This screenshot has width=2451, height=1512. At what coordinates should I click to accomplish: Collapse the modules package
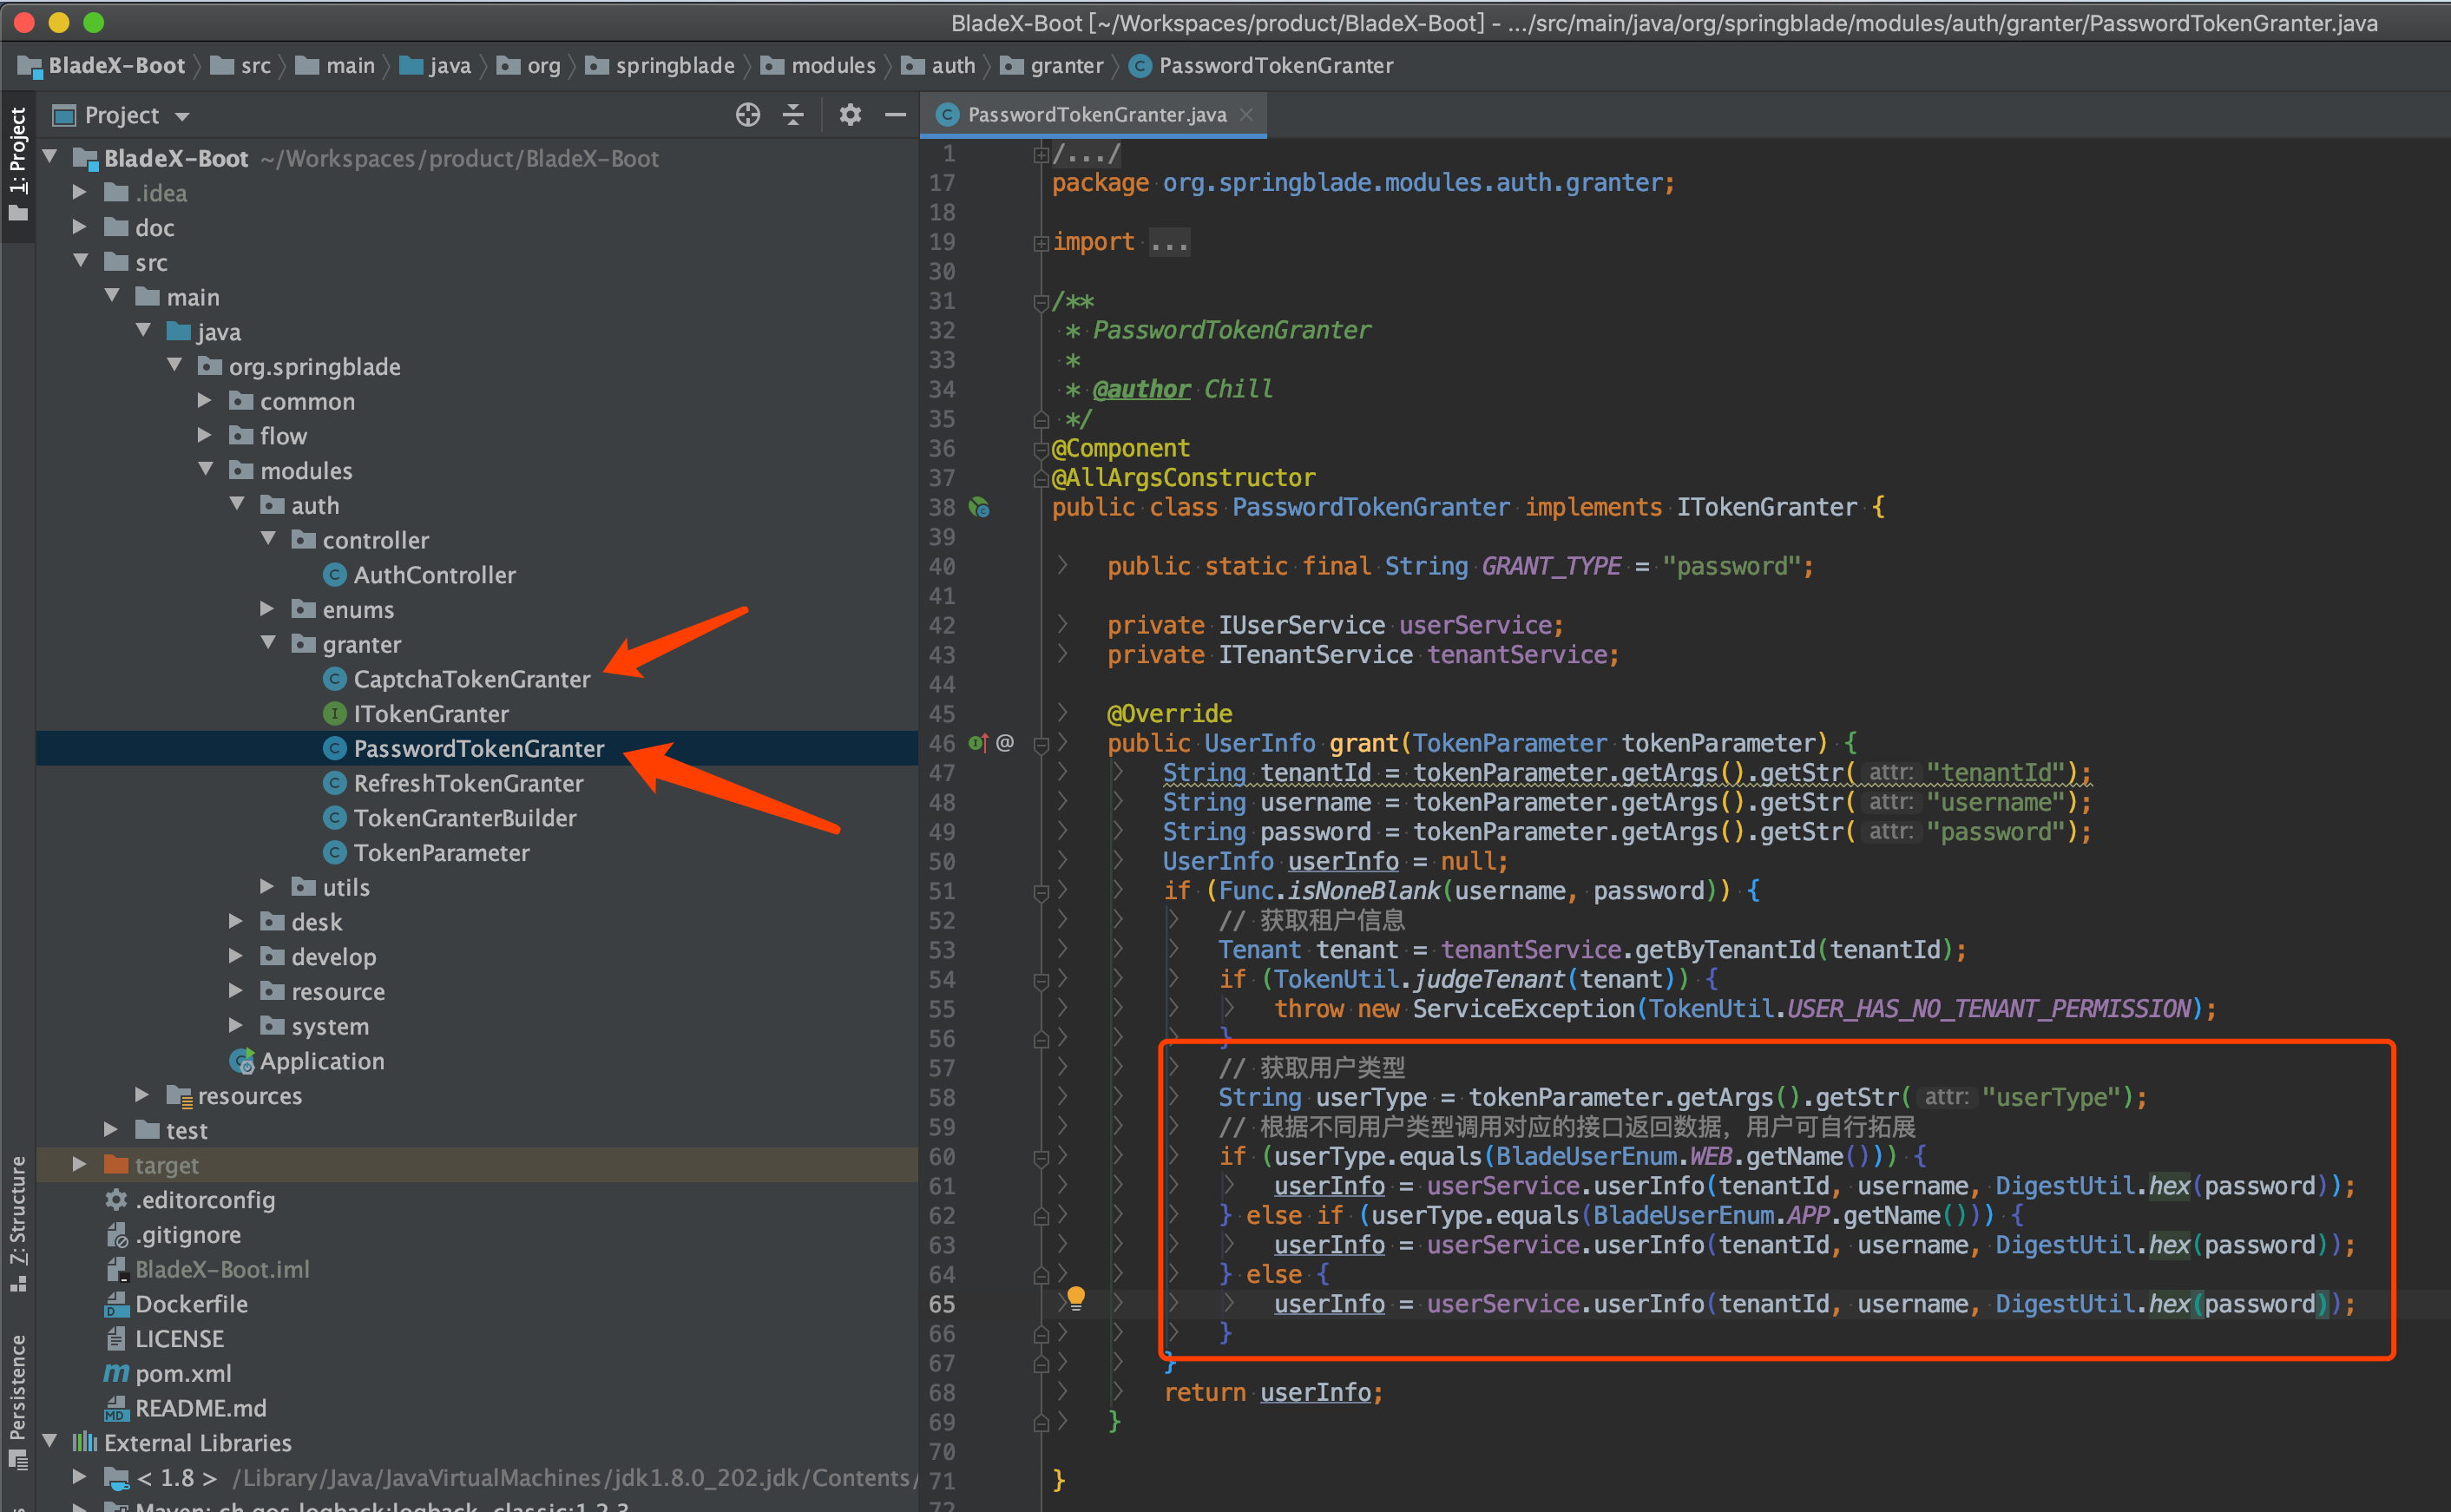(206, 469)
